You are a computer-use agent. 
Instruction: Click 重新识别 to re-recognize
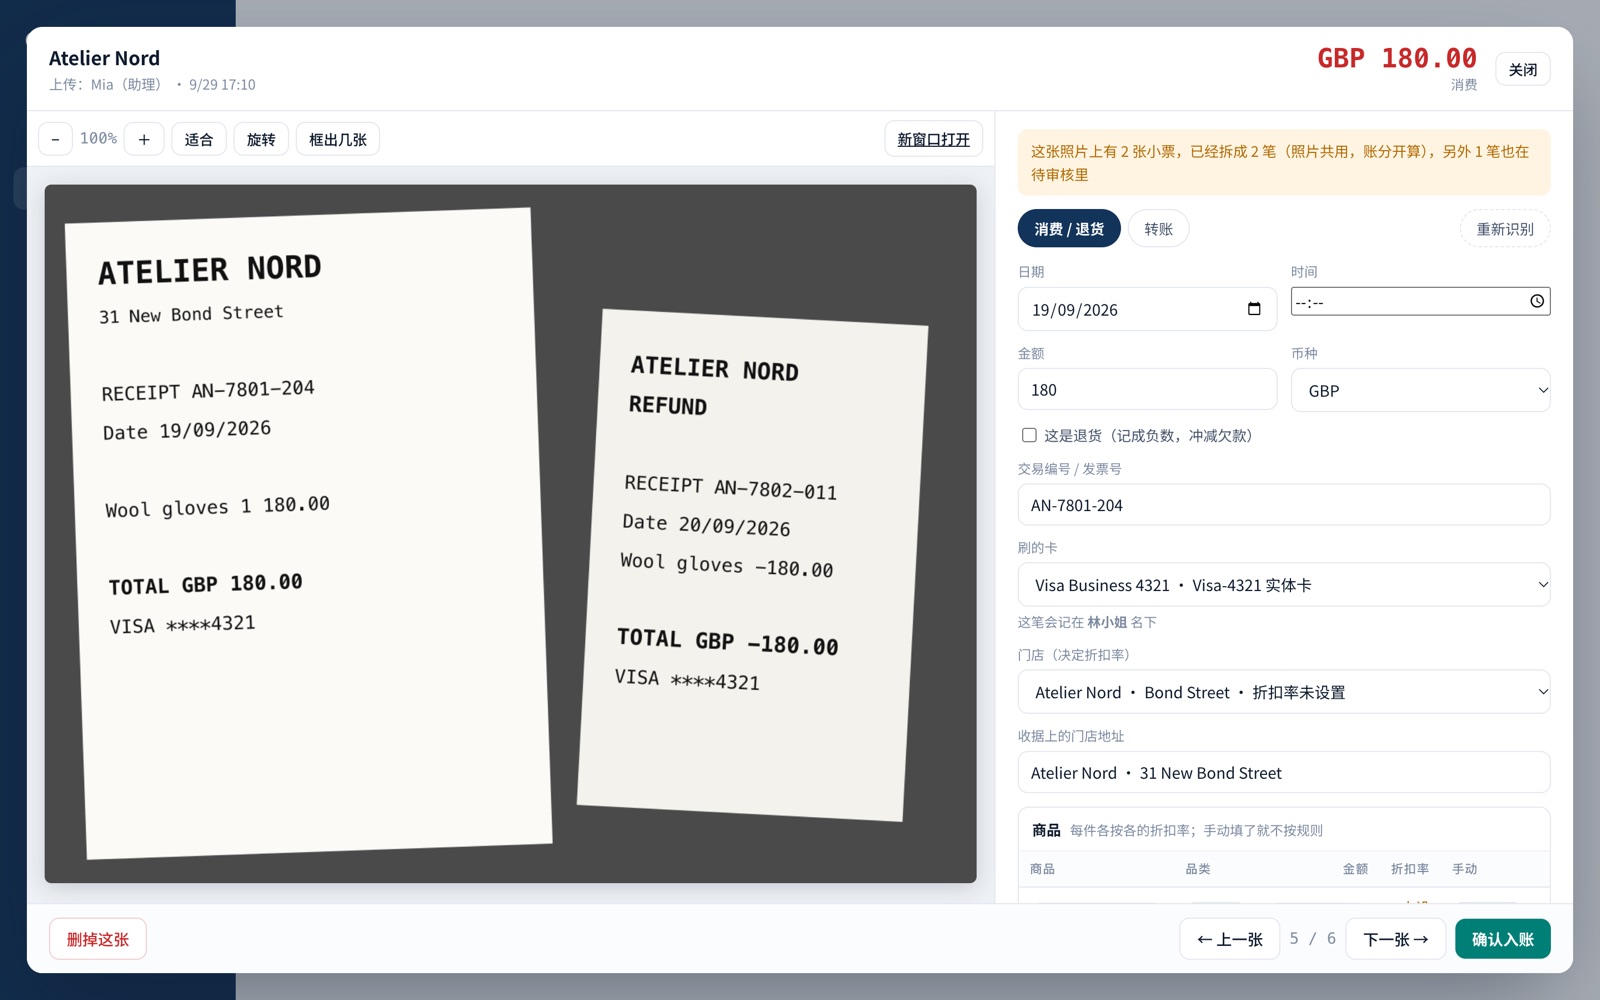1505,229
